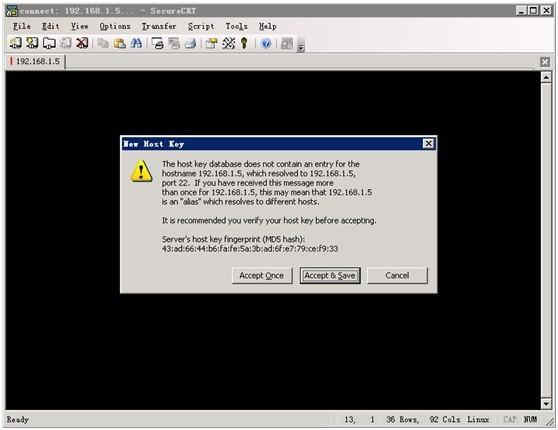Screen dimensions: 558x430
Task: Click the Public Key icon in toolbar
Action: click(244, 43)
